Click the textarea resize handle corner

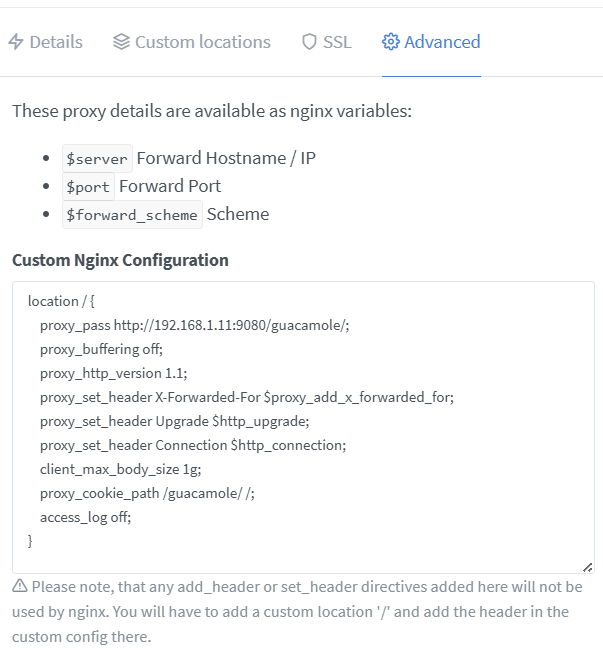587,566
